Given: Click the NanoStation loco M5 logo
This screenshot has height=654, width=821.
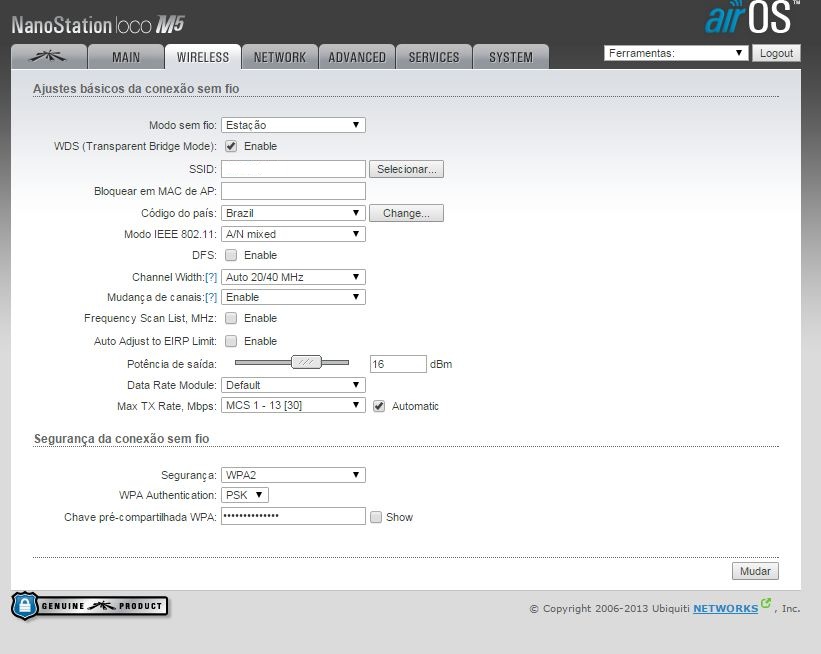Looking at the screenshot, I should coord(98,25).
